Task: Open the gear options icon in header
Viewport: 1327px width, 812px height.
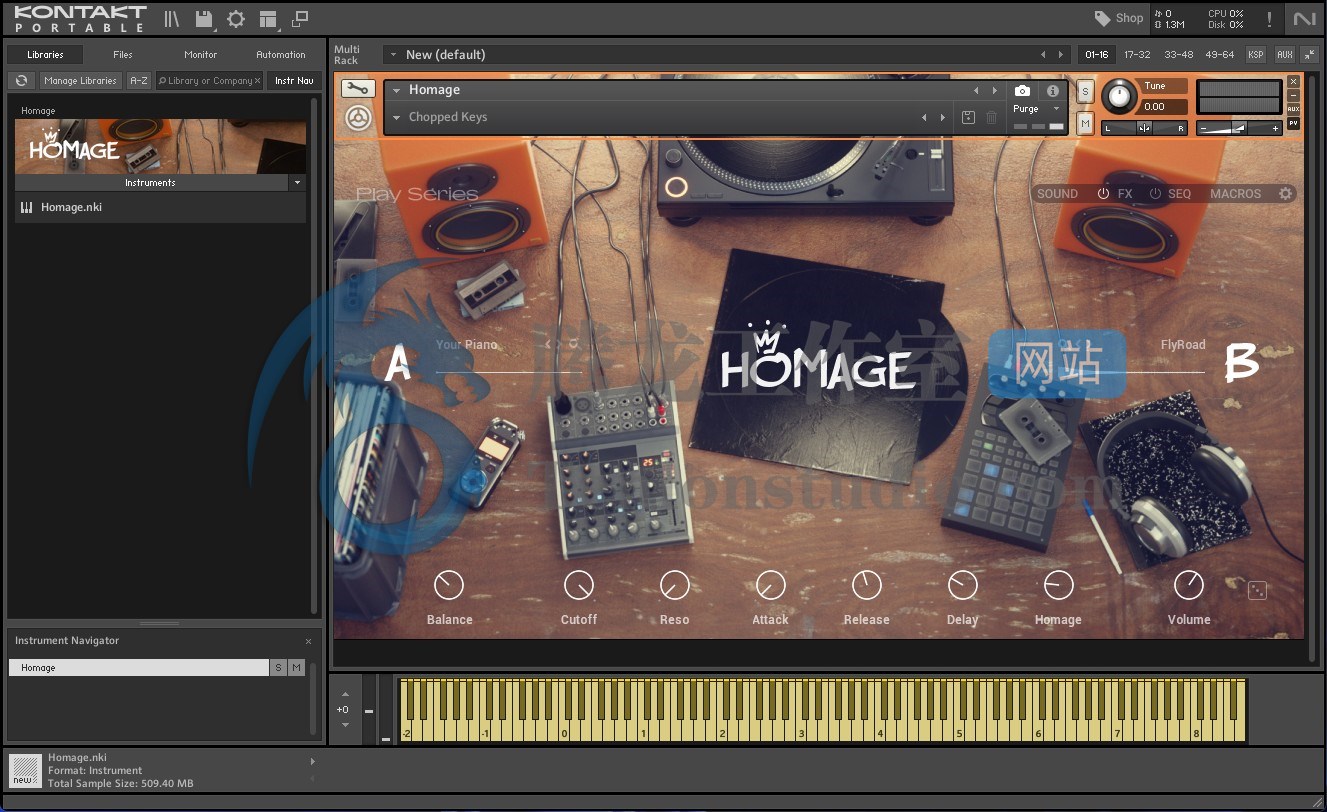Action: tap(236, 19)
